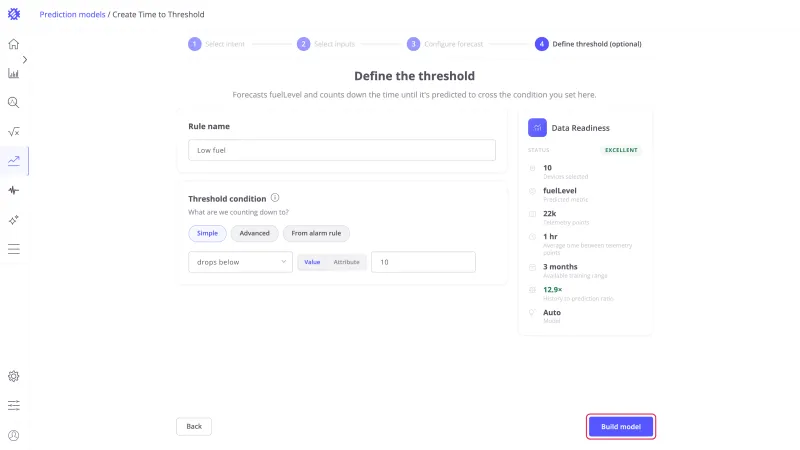Open the Home sidebar icon
This screenshot has width=800, height=450.
click(14, 44)
